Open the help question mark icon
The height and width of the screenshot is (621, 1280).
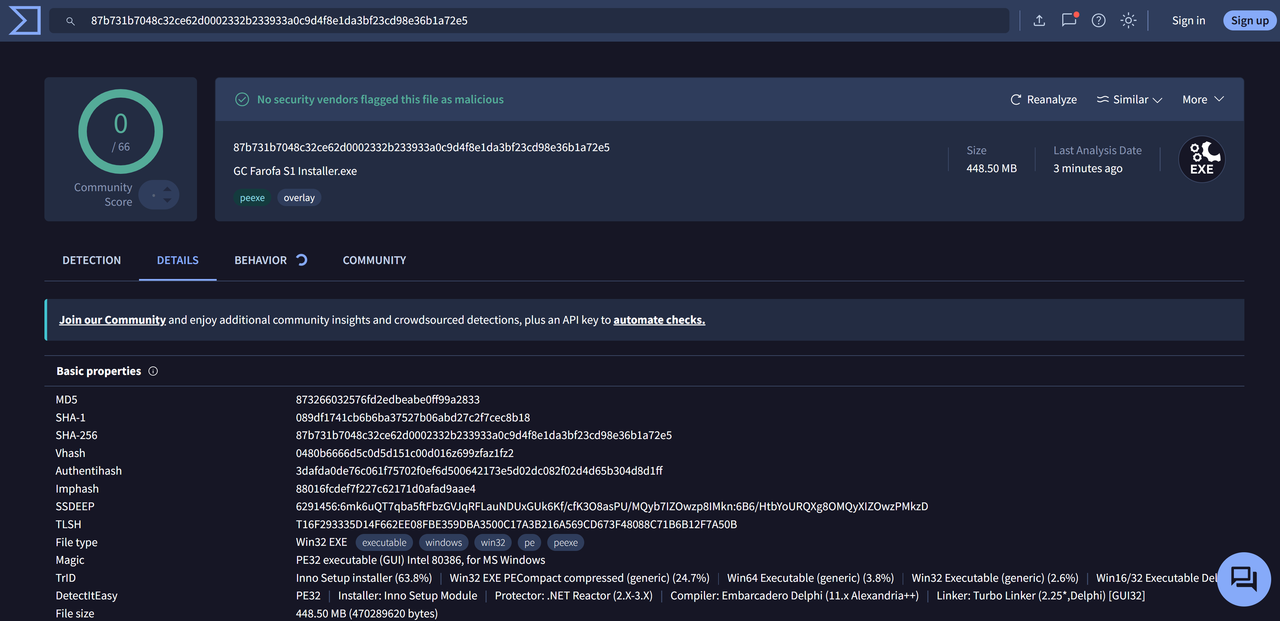click(1099, 20)
